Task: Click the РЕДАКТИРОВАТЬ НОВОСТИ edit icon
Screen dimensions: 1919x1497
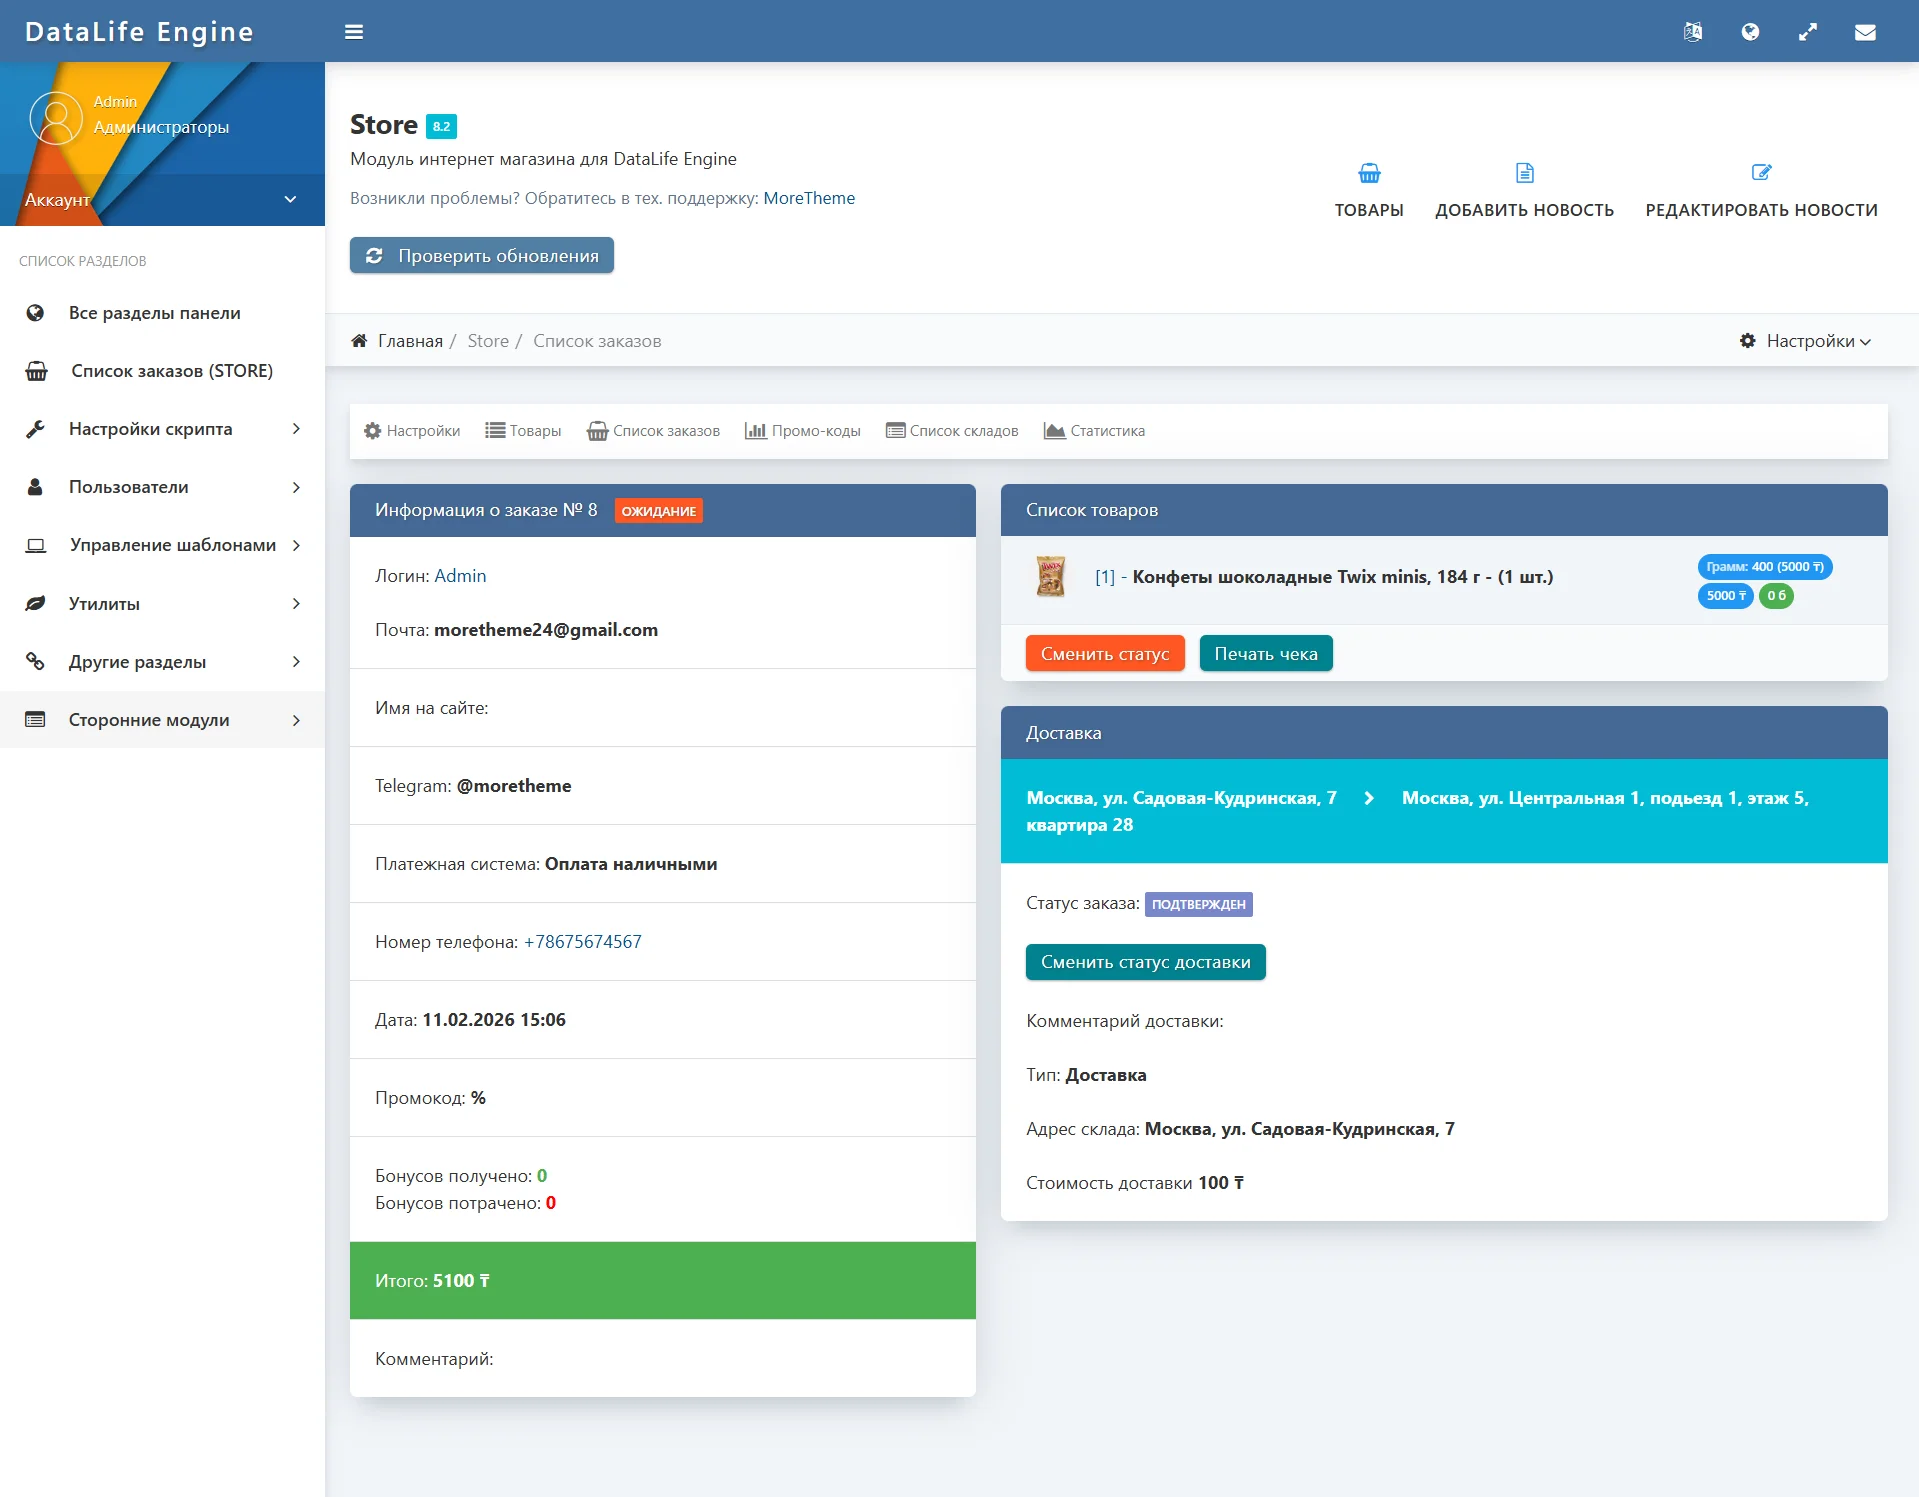Action: [1761, 173]
